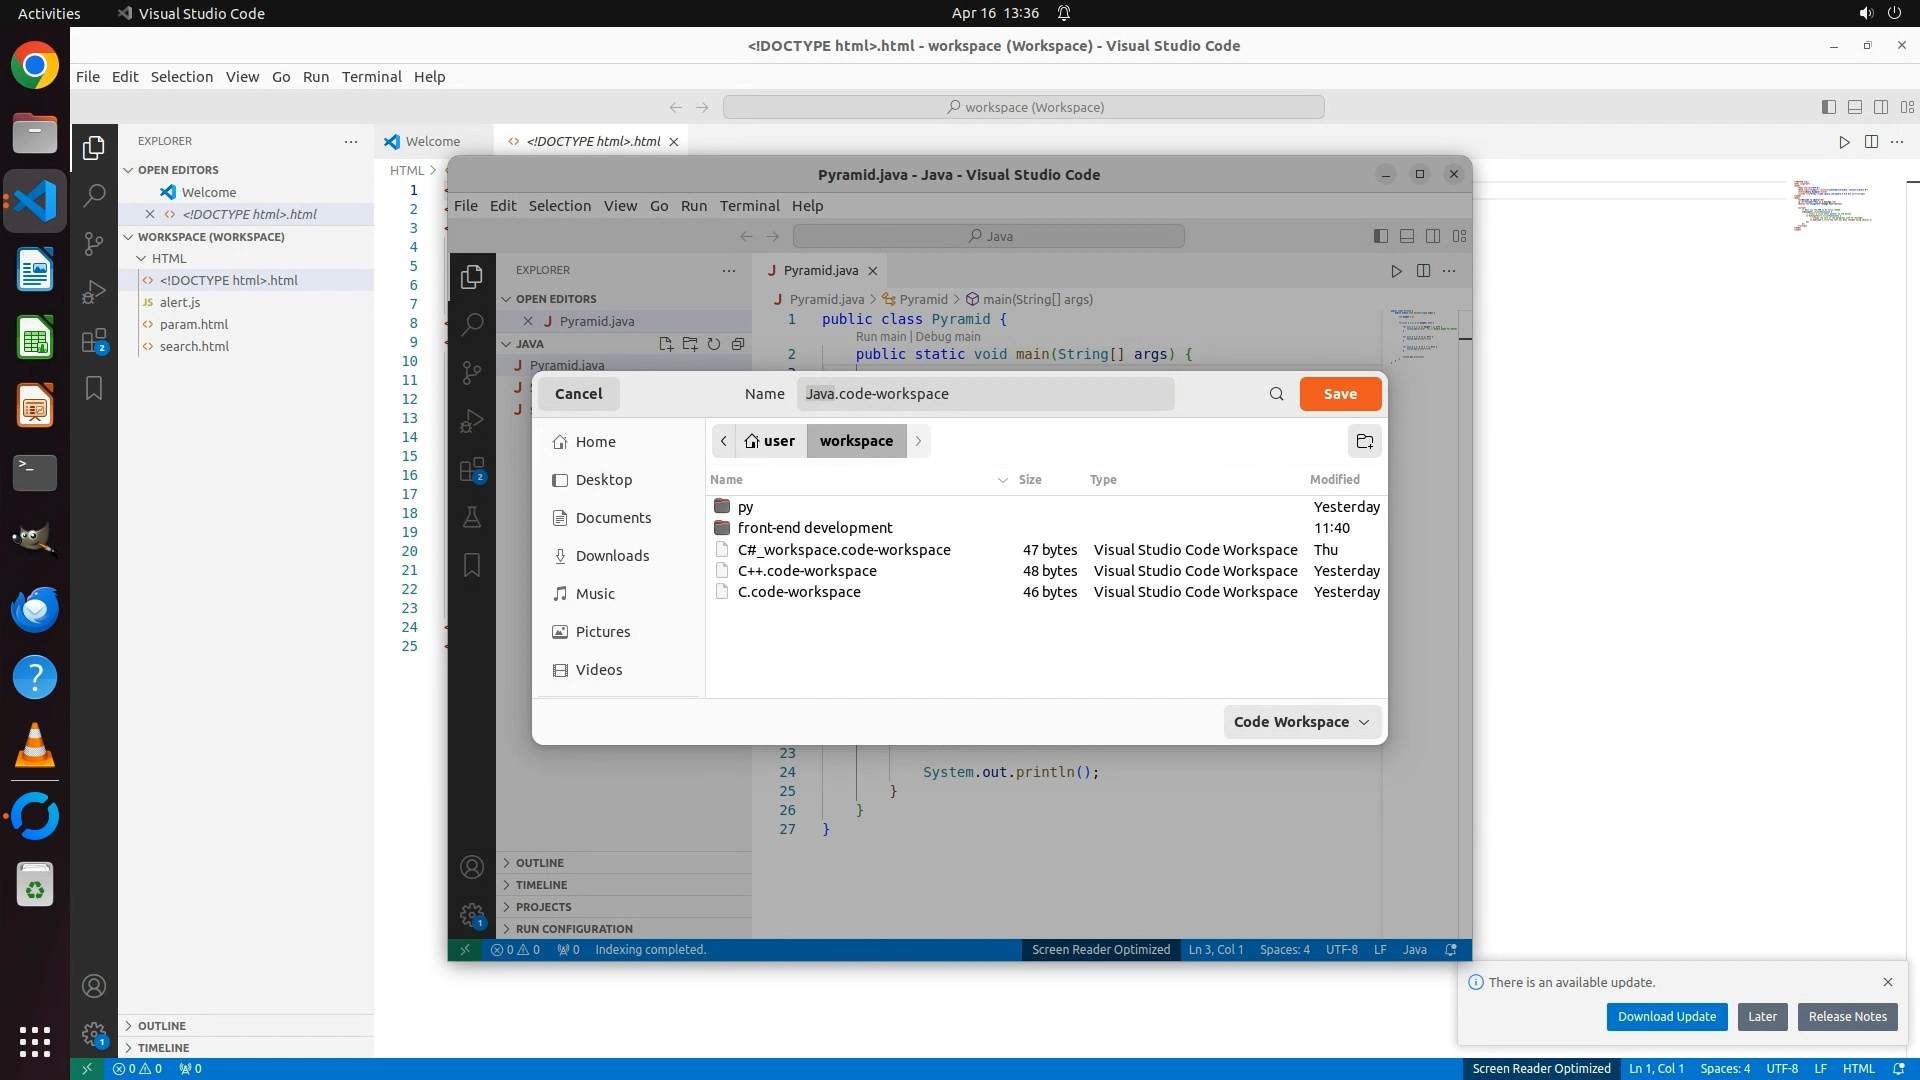
Task: Open Manage gear in main window
Action: coord(94,1034)
